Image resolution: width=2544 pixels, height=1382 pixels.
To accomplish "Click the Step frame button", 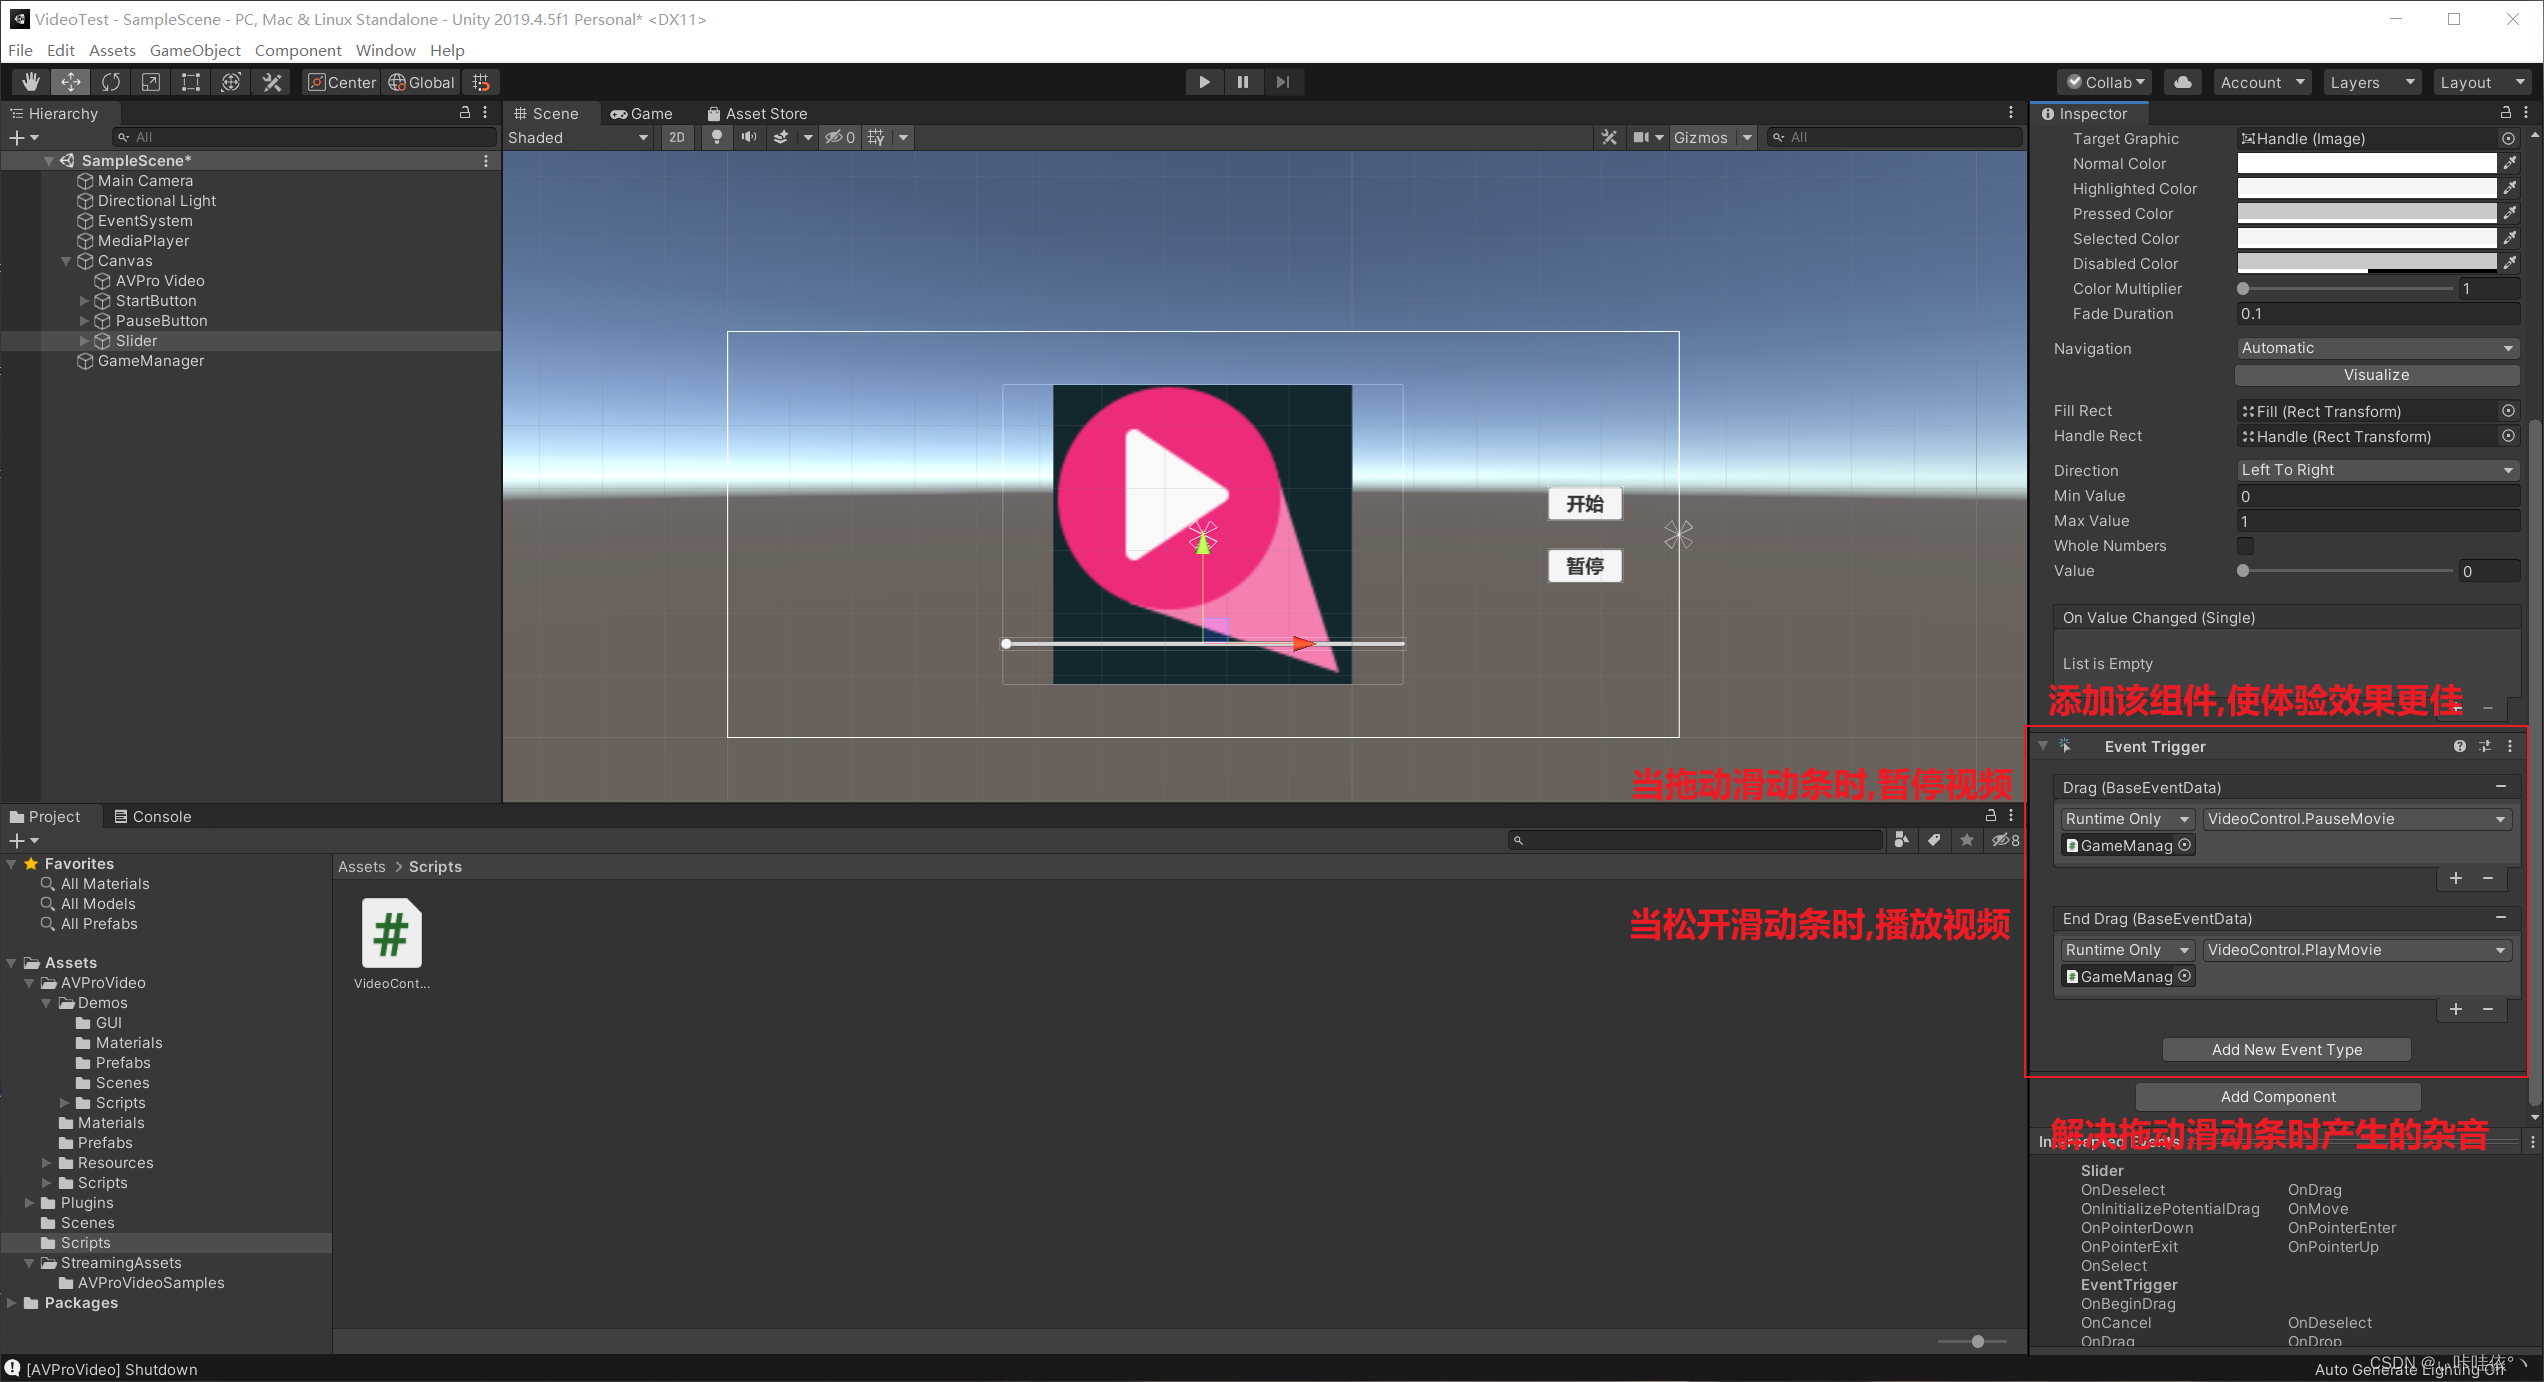I will pyautogui.click(x=1283, y=82).
